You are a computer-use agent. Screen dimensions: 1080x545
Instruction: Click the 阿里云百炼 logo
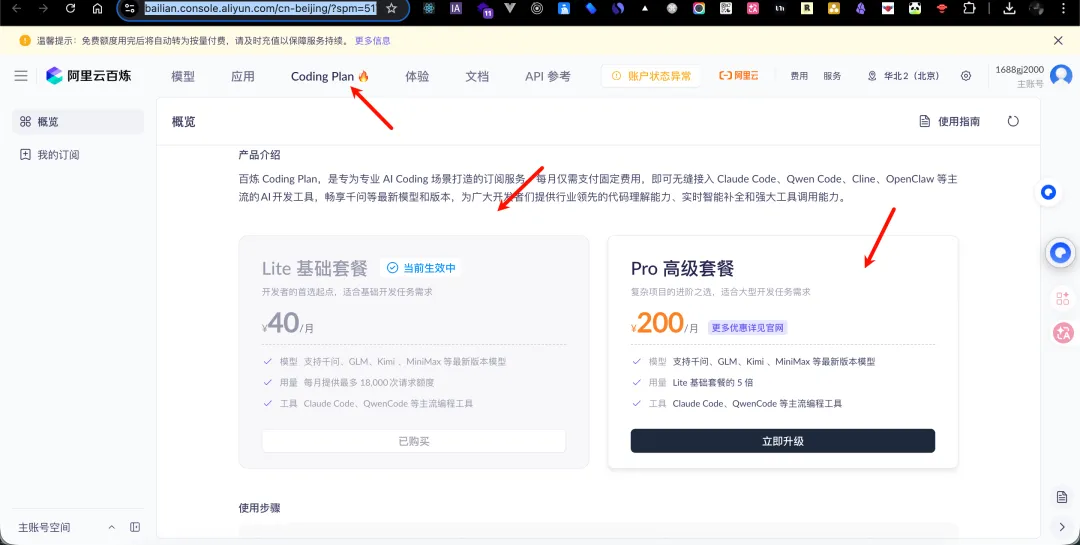tap(88, 76)
